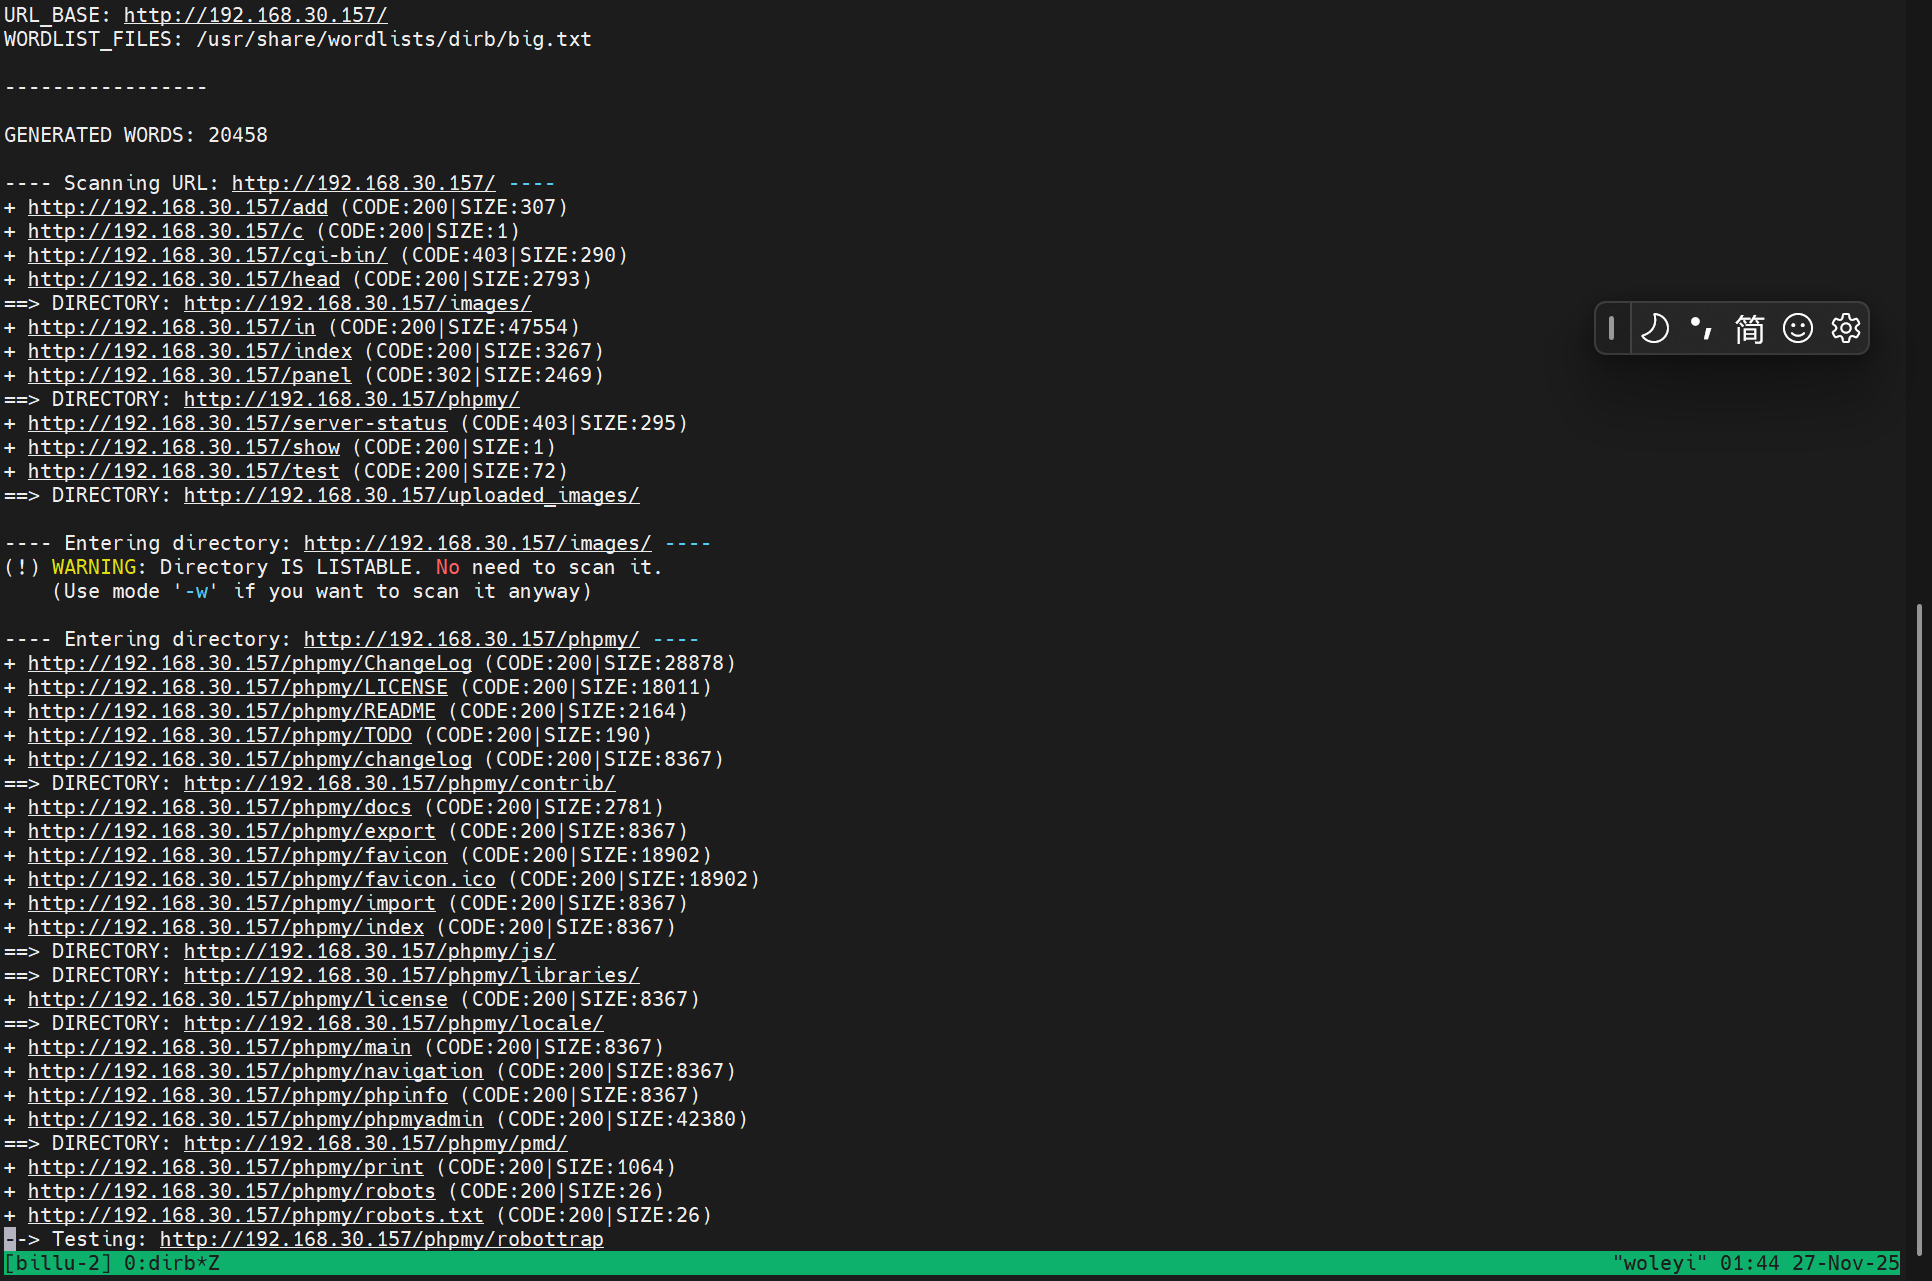Open the phpmy/phpmyadmin URL link

(x=255, y=1119)
